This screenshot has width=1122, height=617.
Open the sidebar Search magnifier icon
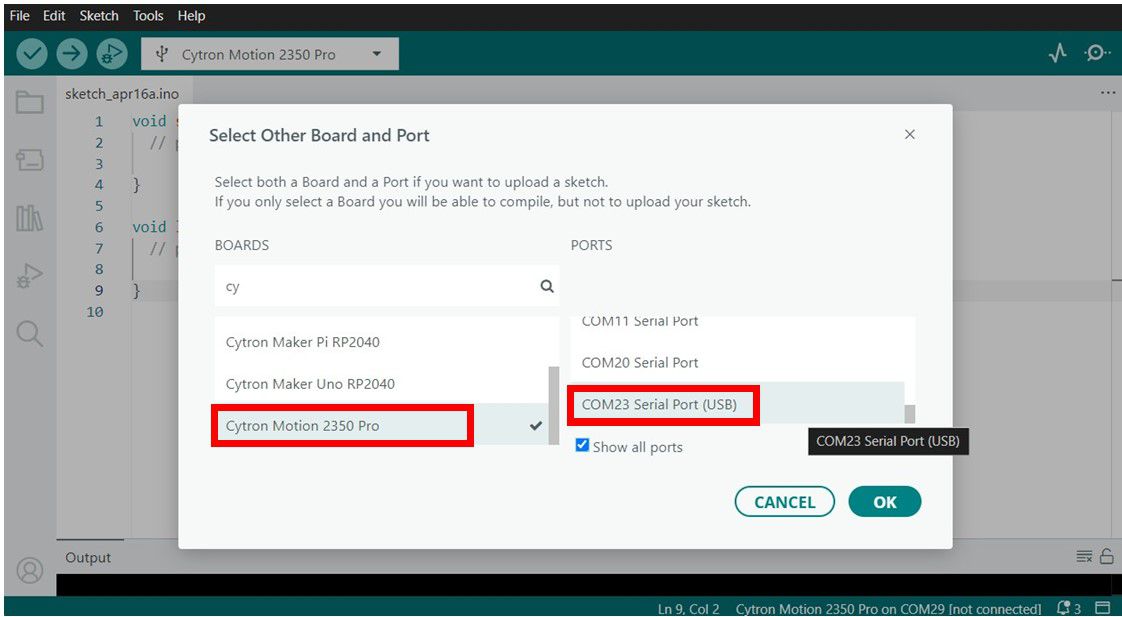point(30,333)
